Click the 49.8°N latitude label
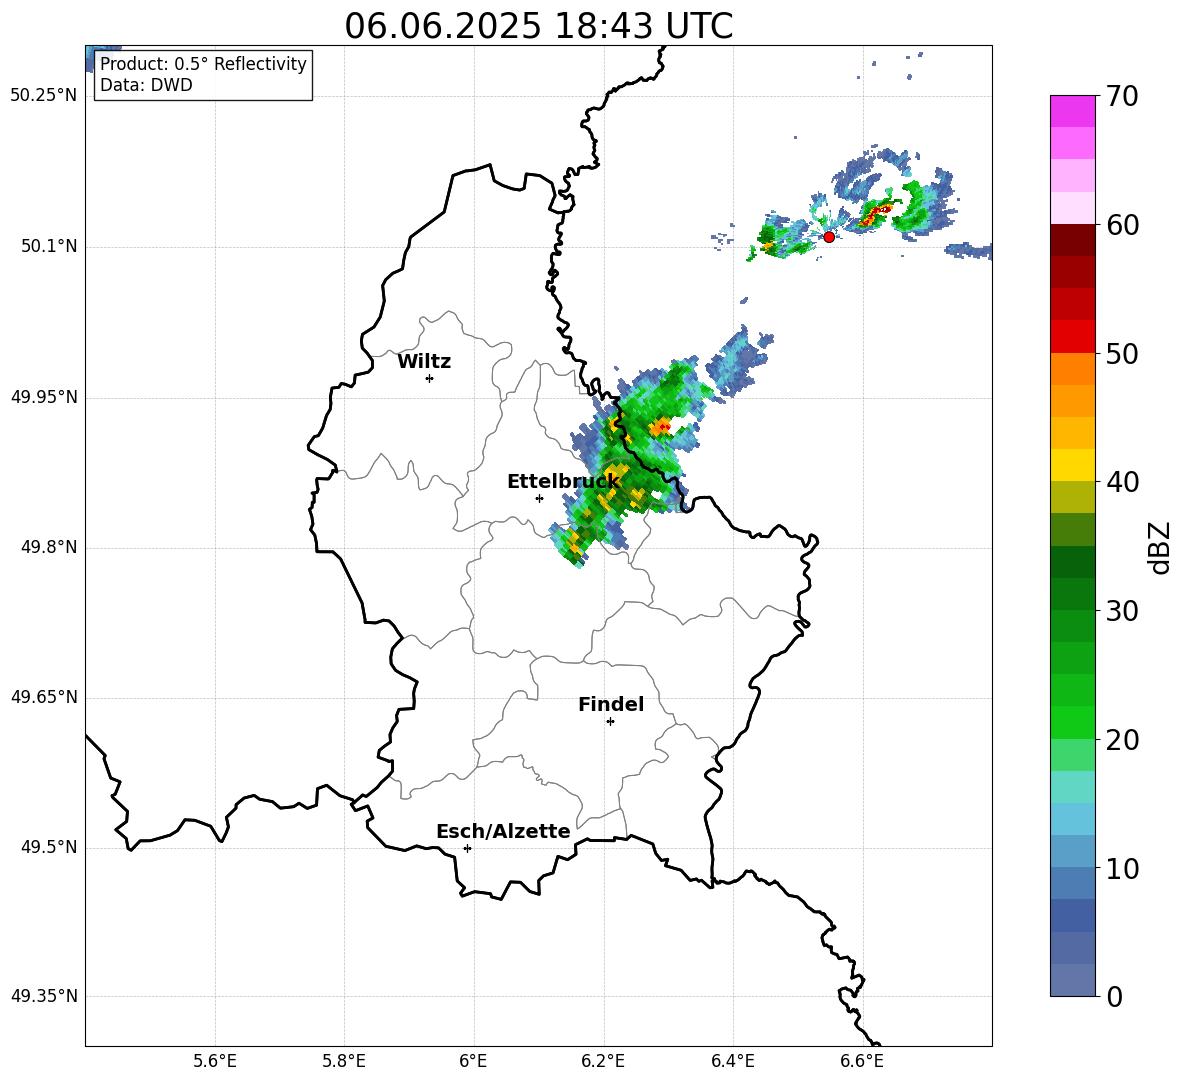Screen dimensions: 1184x1081 [49, 547]
